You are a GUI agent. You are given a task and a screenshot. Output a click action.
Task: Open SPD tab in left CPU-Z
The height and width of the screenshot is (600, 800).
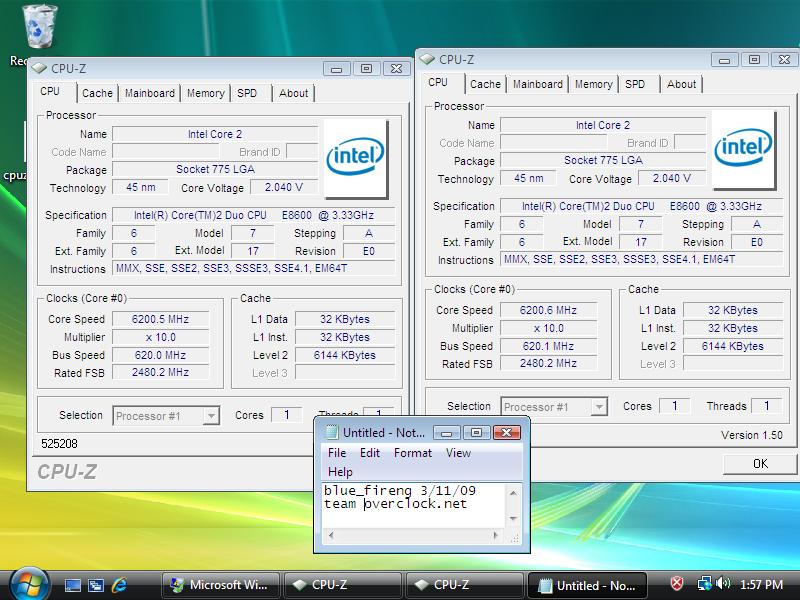click(247, 93)
